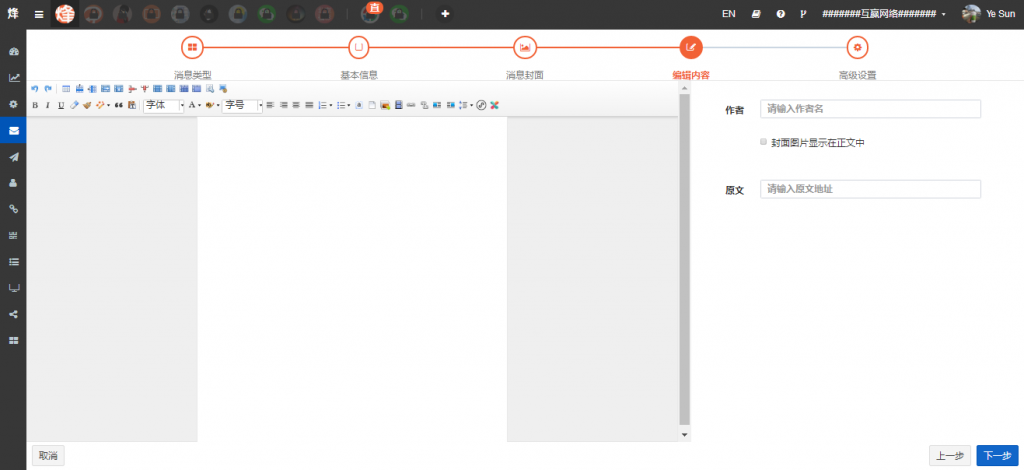Open the envelope messages sidebar icon
Screen dimensions: 1024x470
[x=13, y=130]
